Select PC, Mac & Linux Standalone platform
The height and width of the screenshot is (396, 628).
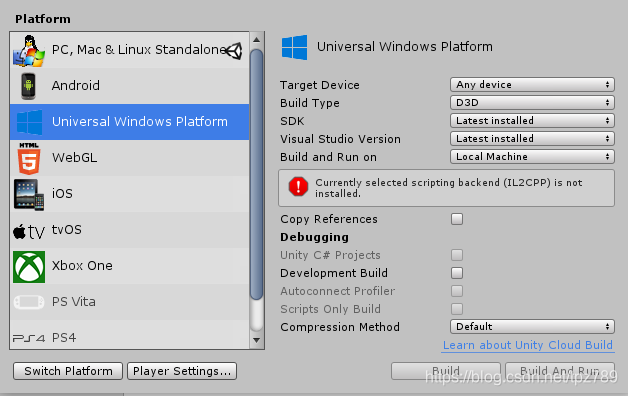[x=129, y=50]
